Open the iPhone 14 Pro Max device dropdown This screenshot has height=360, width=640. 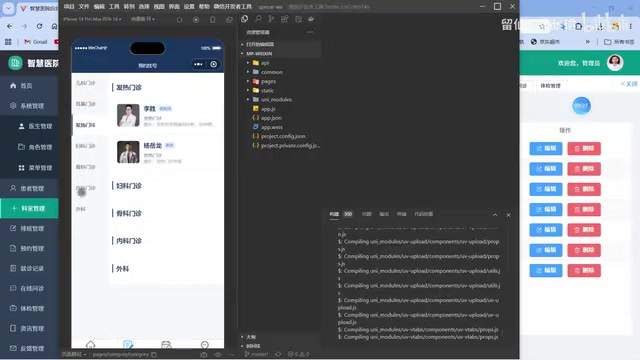[x=92, y=19]
